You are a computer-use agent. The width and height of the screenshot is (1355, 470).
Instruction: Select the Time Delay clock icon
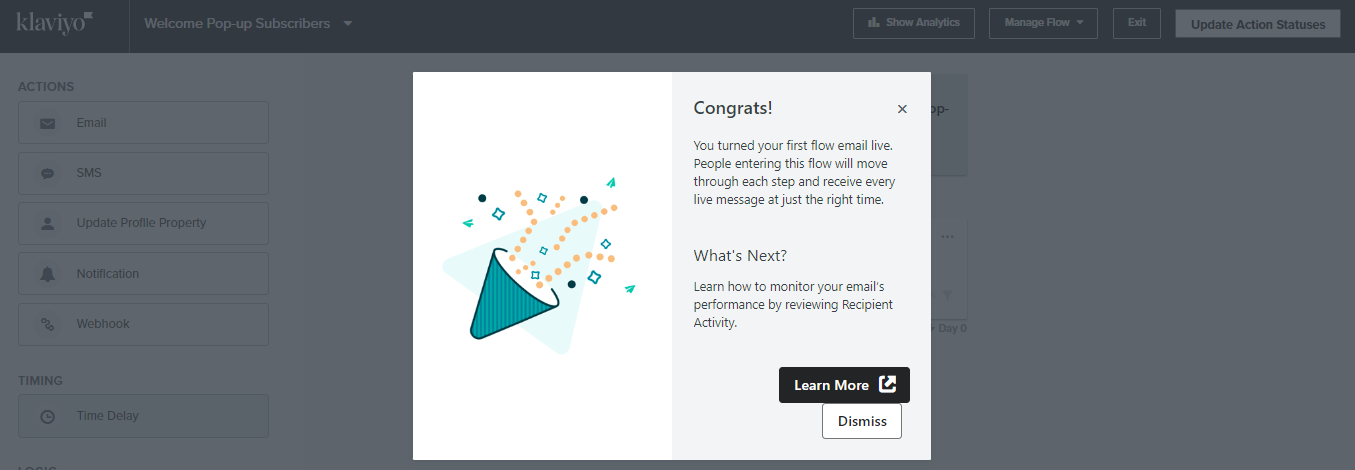point(47,417)
